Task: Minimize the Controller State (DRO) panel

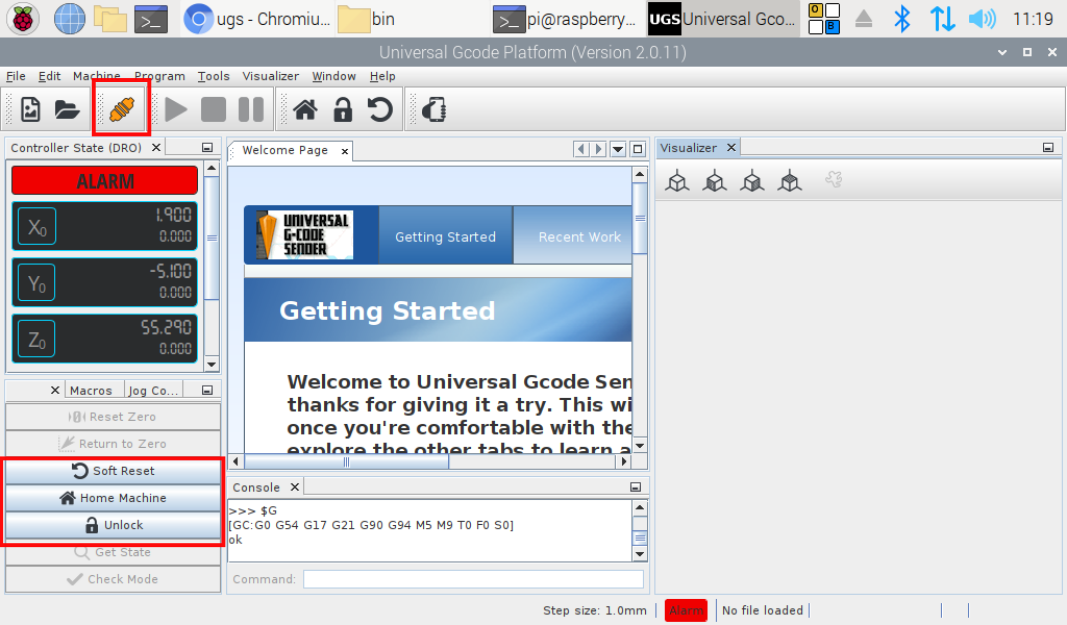Action: pos(208,148)
